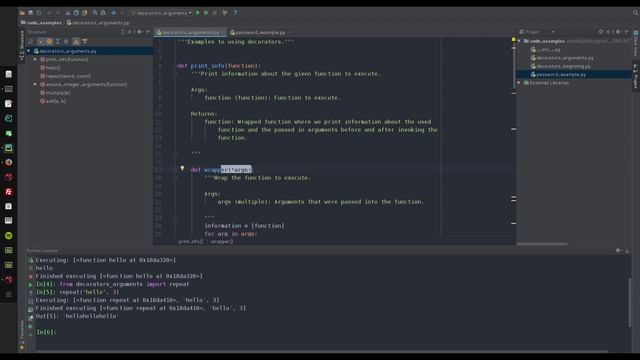This screenshot has height=360, width=640.
Task: Click the scroll-from-source icon in Project panel header
Action: pyautogui.click(x=601, y=32)
